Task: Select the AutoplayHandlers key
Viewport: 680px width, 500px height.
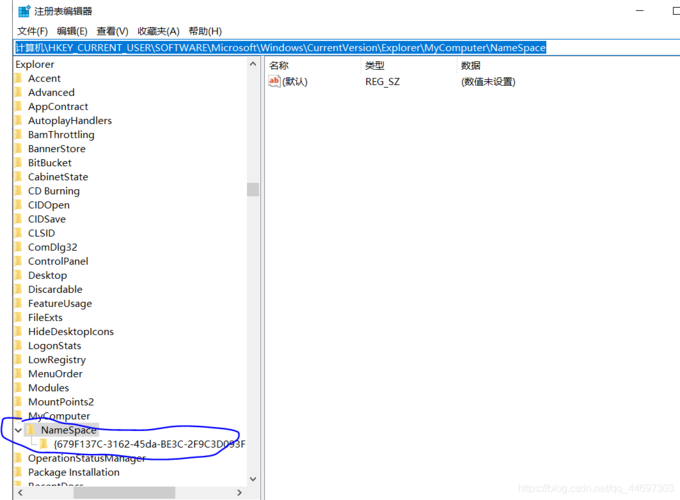Action: pyautogui.click(x=70, y=121)
